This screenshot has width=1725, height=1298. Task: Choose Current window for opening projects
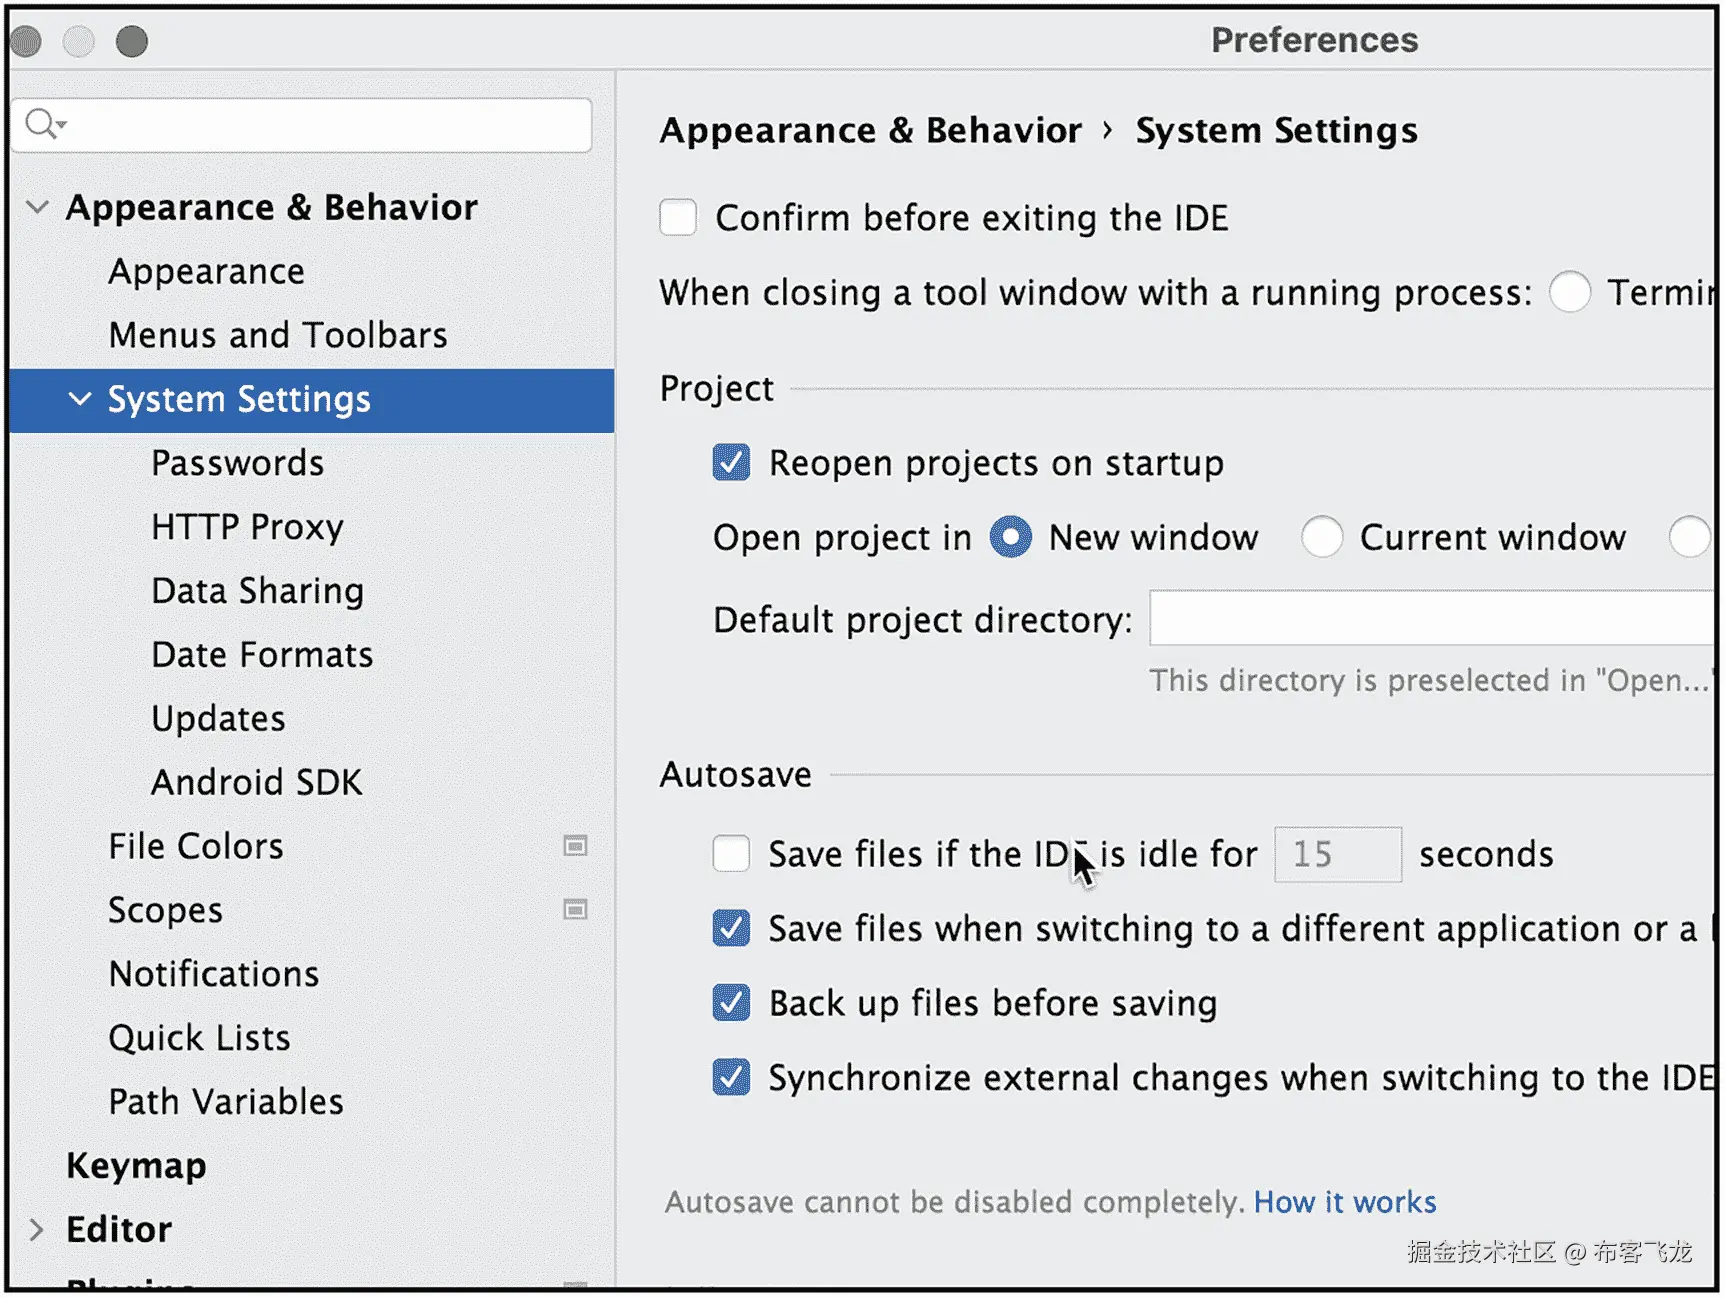coord(1321,538)
